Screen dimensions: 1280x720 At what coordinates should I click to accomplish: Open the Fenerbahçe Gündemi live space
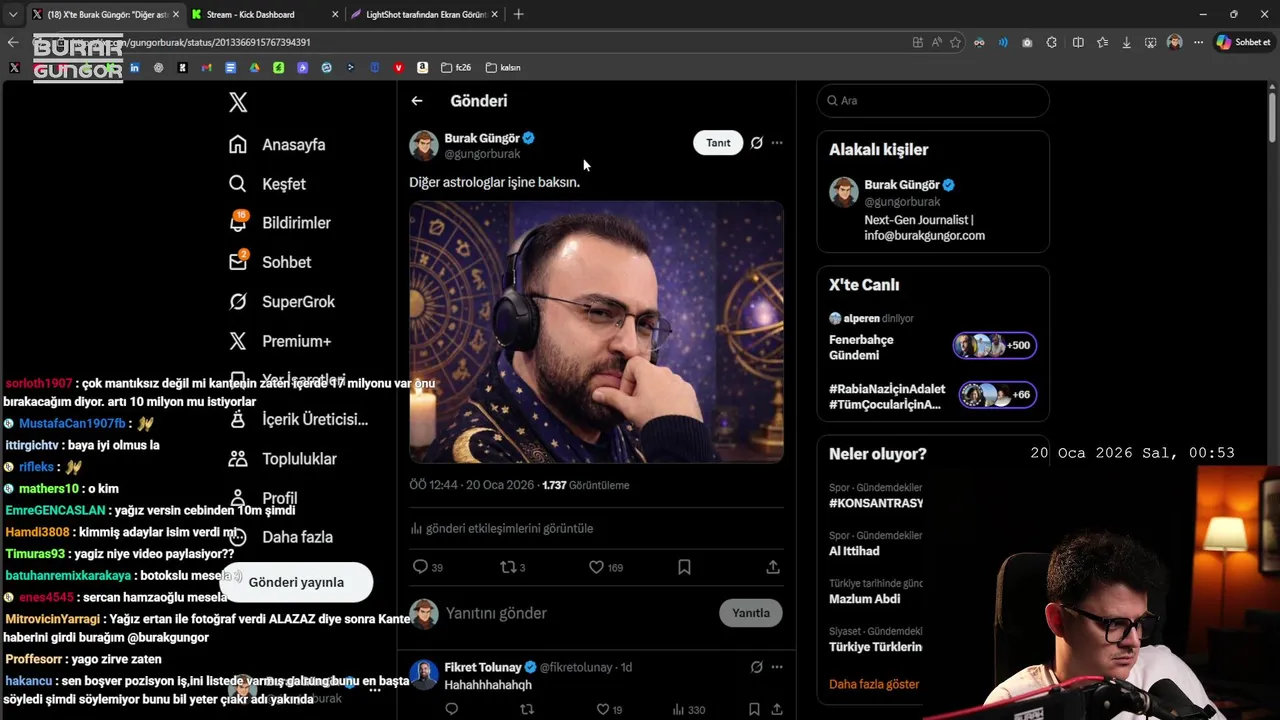click(933, 347)
